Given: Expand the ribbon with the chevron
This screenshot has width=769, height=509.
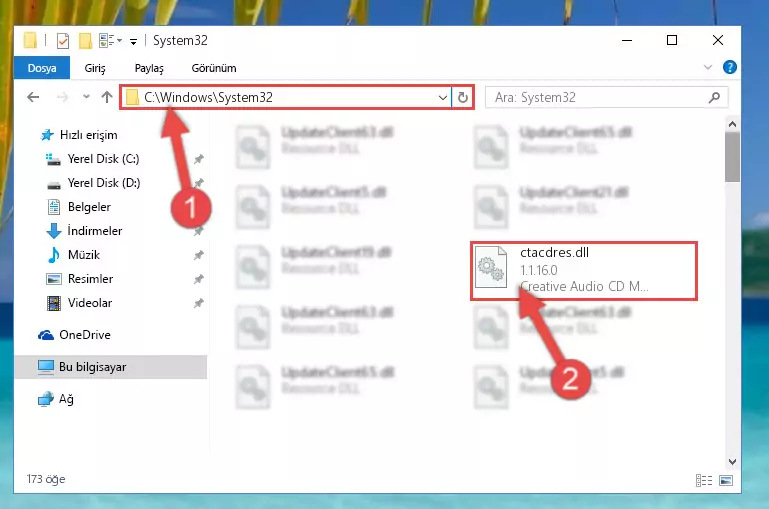Looking at the screenshot, I should tap(707, 67).
